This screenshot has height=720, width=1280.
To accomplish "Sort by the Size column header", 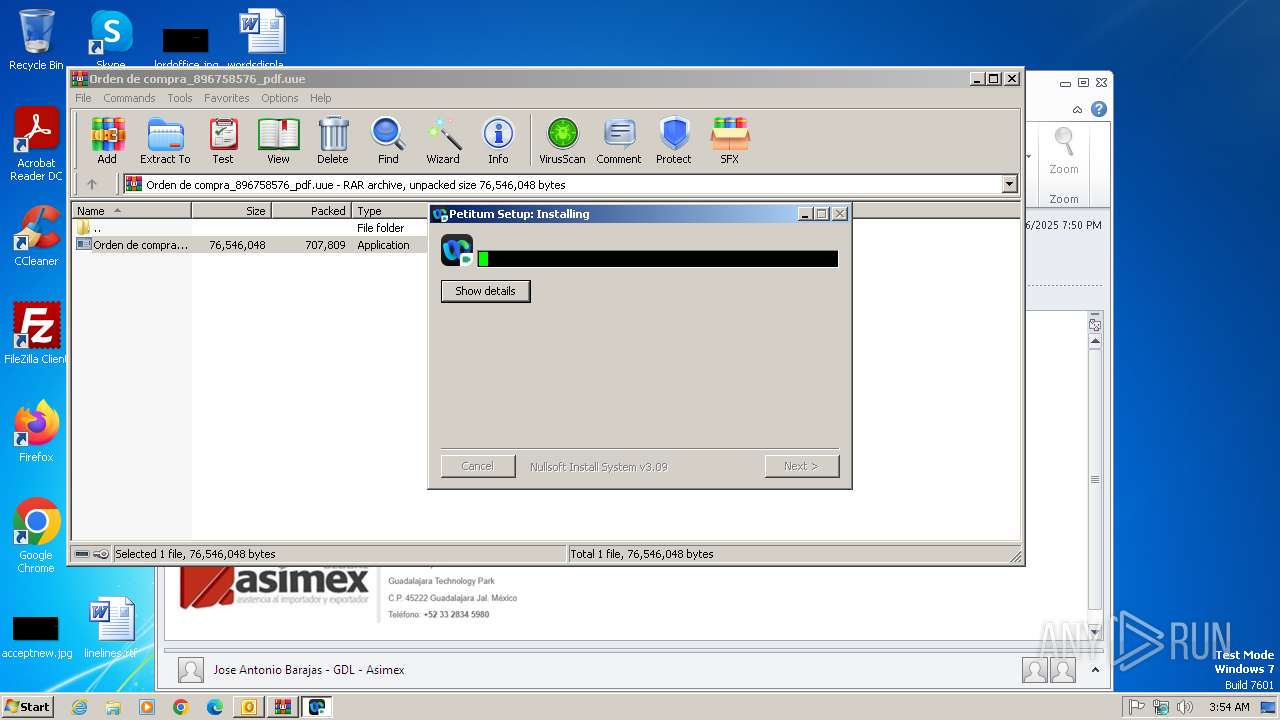I will 231,211.
